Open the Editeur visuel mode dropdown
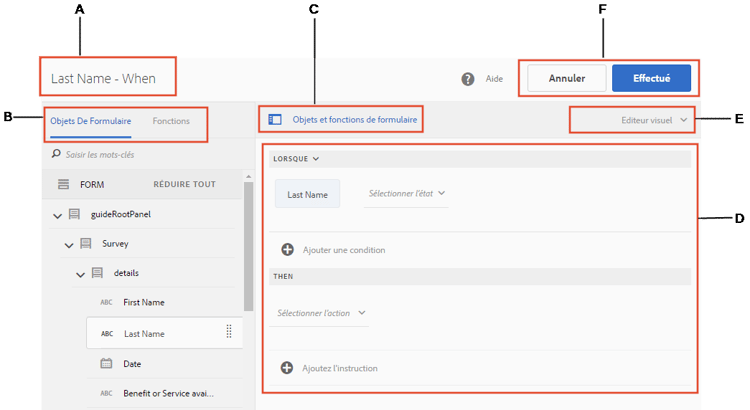This screenshot has width=750, height=410. [654, 120]
